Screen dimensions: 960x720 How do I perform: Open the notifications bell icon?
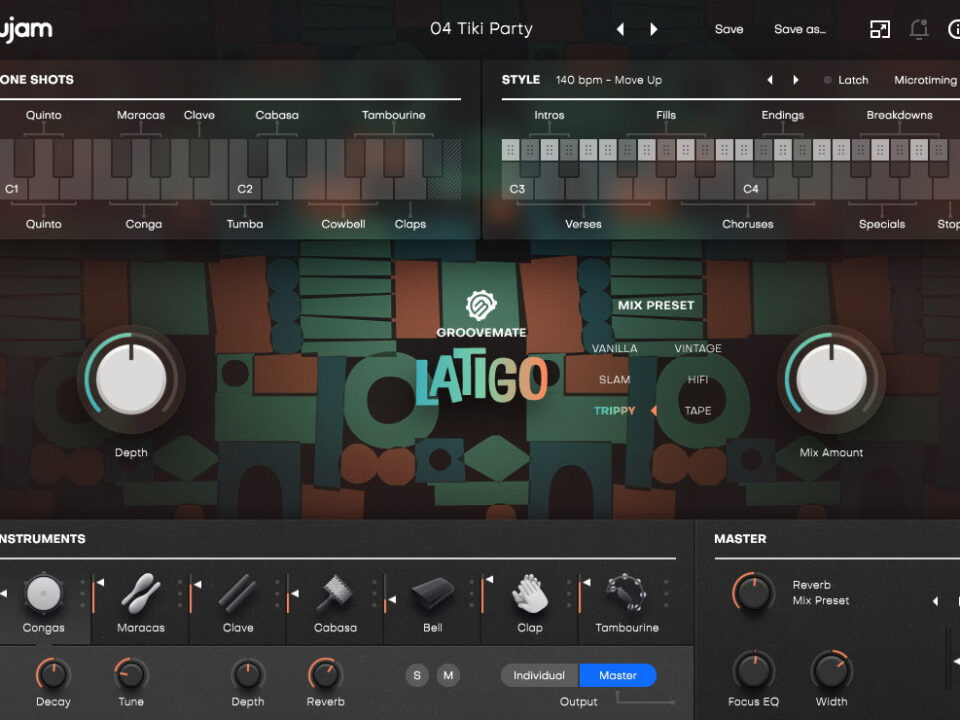pos(918,29)
